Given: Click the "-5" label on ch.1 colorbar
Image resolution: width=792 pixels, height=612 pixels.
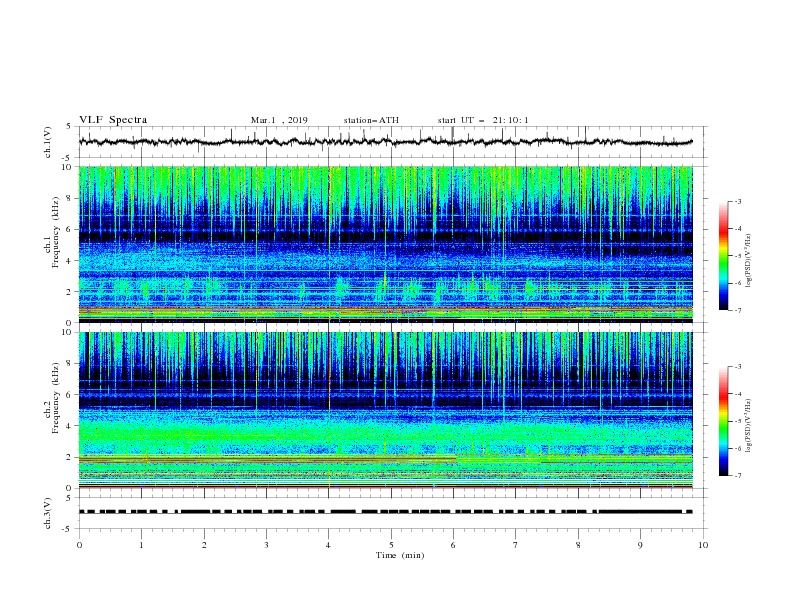Looking at the screenshot, I should click(738, 256).
